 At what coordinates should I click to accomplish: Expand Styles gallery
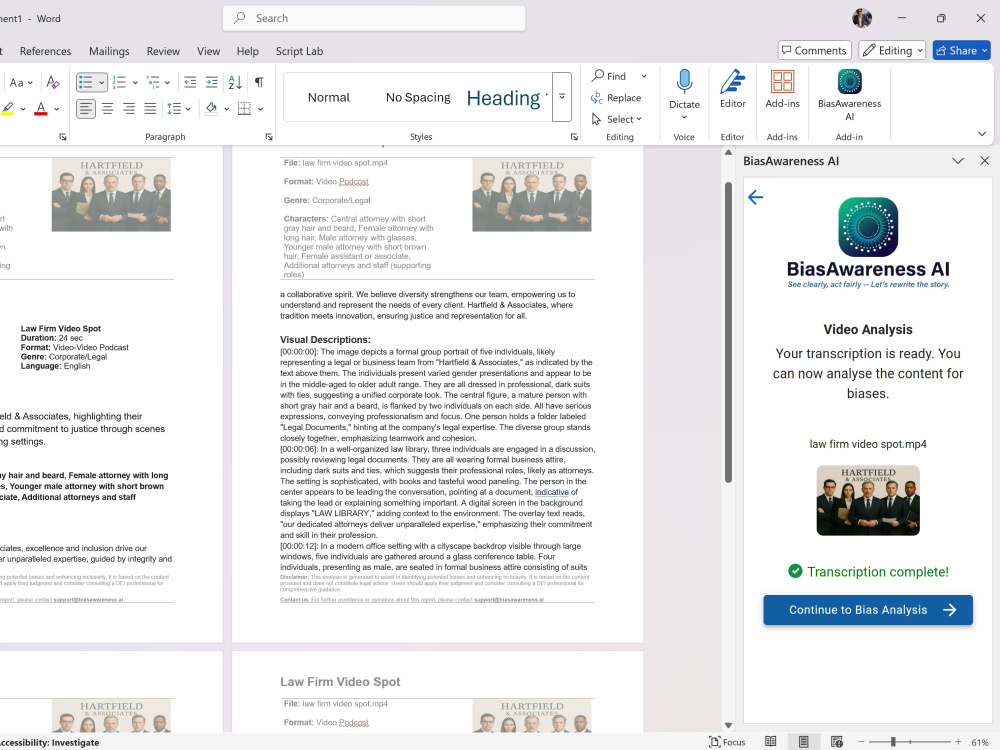[562, 96]
